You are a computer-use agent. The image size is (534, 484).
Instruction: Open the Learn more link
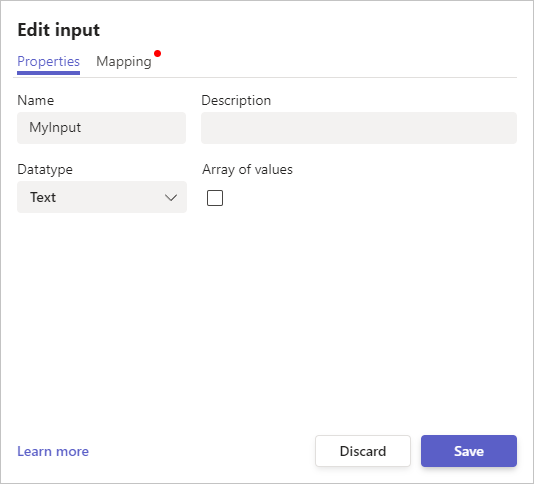pos(53,451)
